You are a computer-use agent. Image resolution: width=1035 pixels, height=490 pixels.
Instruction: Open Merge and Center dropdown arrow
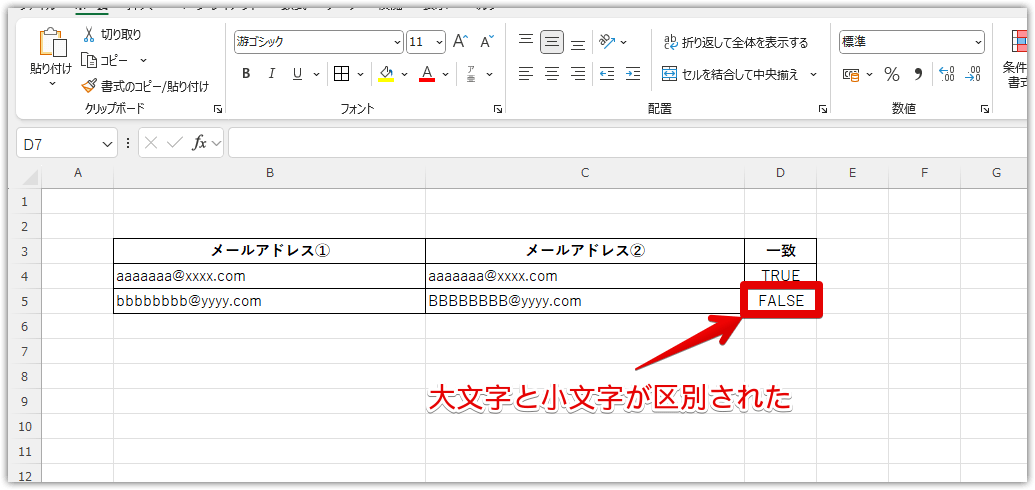tap(813, 74)
